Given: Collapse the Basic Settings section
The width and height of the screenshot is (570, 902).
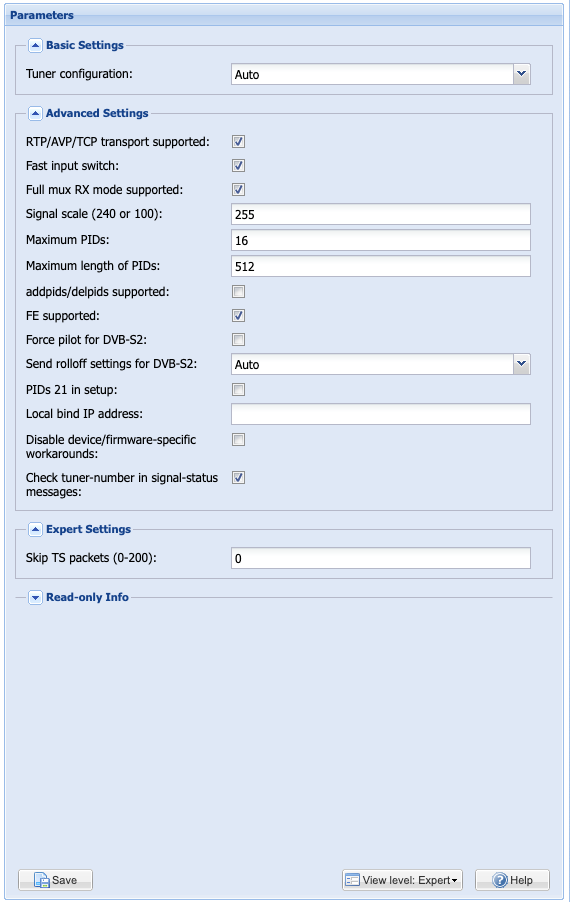Looking at the screenshot, I should click(x=35, y=45).
